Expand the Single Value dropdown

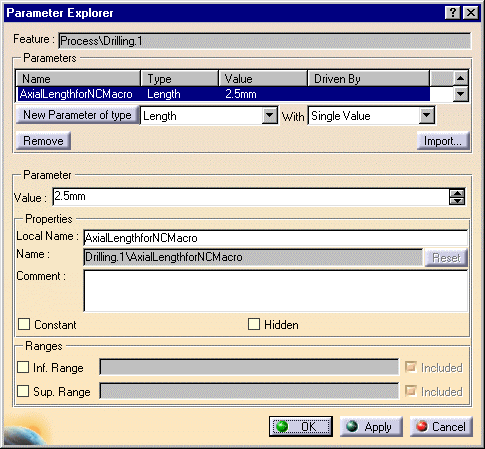point(427,116)
